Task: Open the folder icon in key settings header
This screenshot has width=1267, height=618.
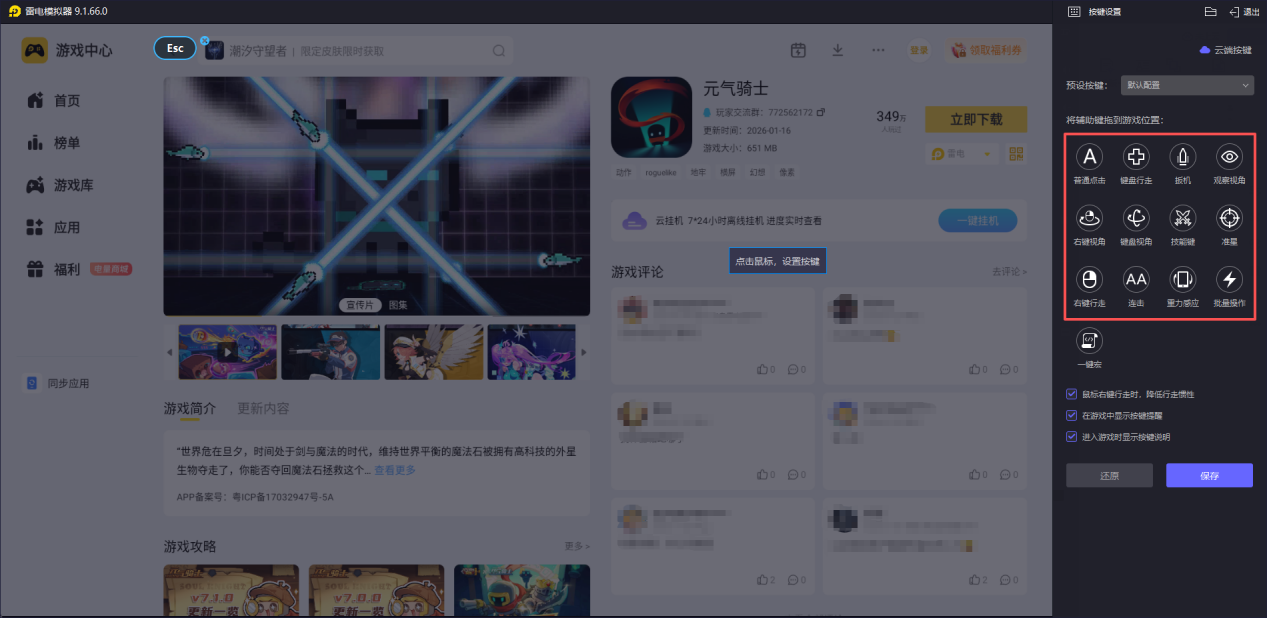Action: 1211,11
